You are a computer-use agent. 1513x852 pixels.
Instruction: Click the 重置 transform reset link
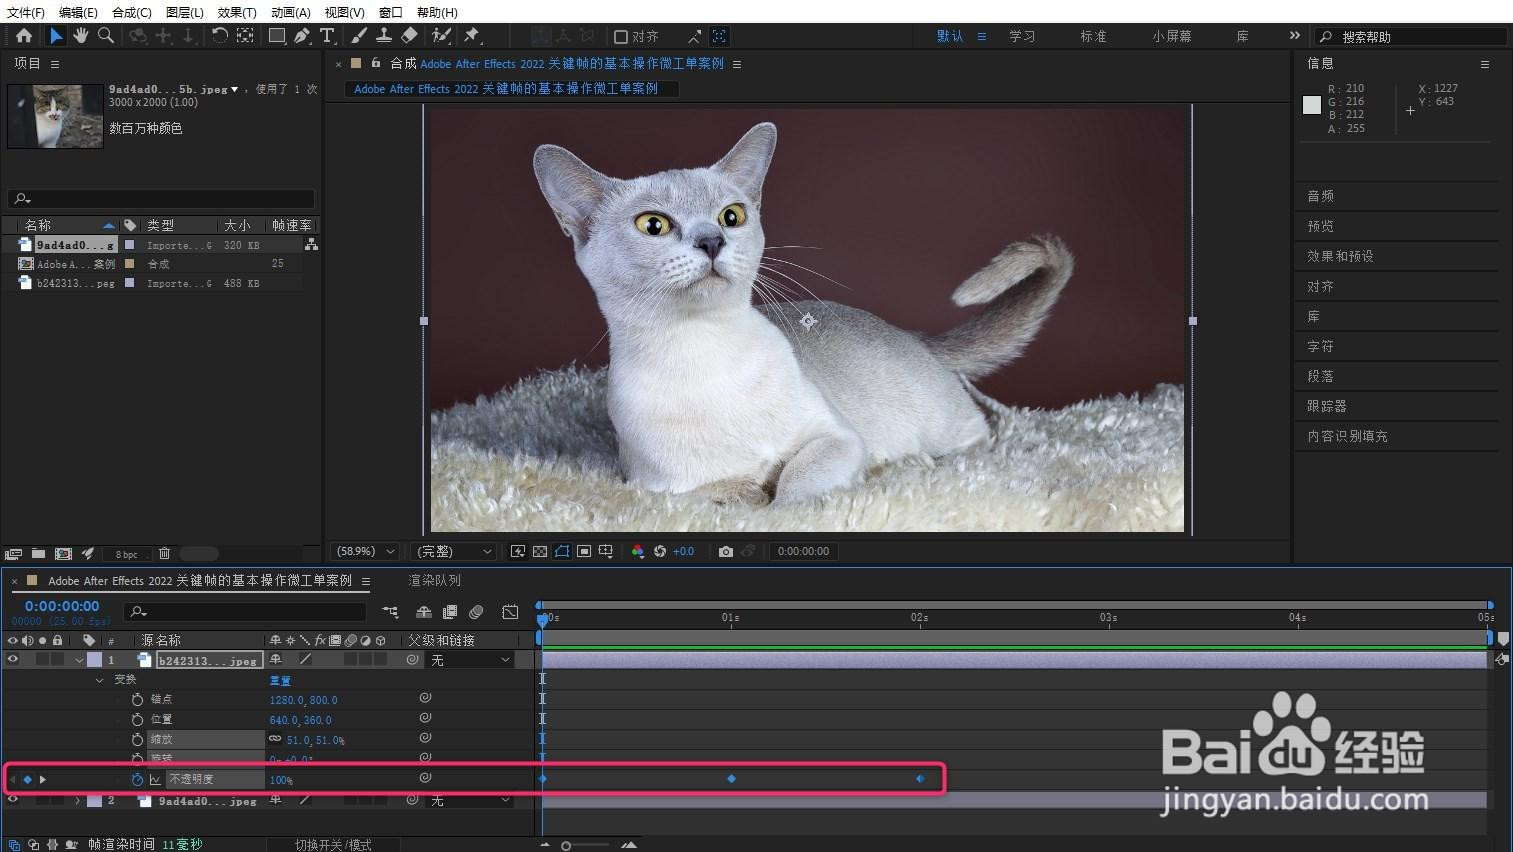(280, 680)
